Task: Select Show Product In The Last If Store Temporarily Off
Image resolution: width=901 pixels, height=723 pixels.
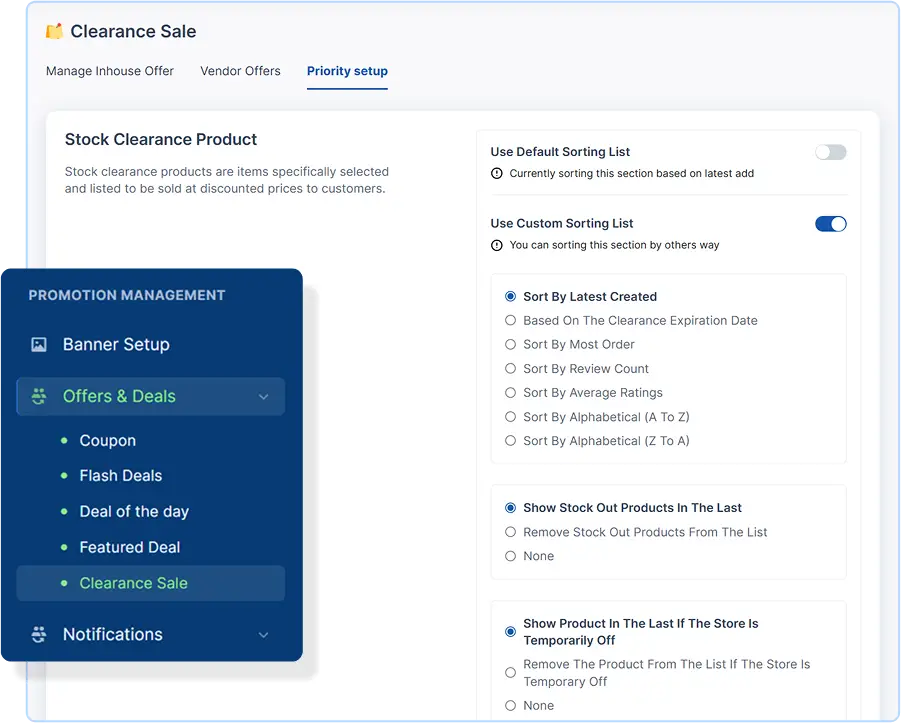Action: [x=510, y=632]
